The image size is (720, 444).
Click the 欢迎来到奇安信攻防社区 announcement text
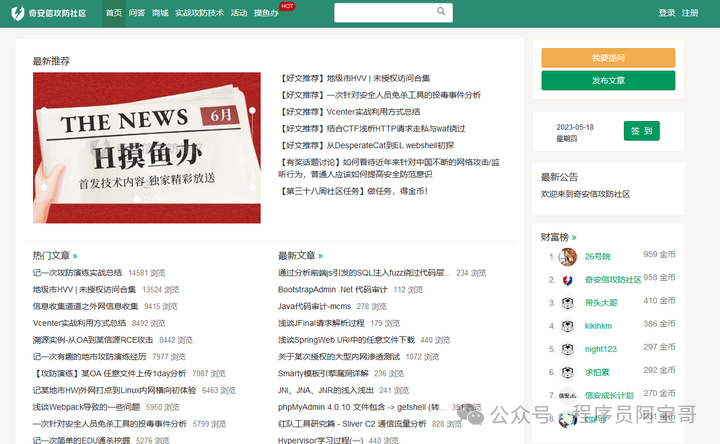[x=585, y=194]
